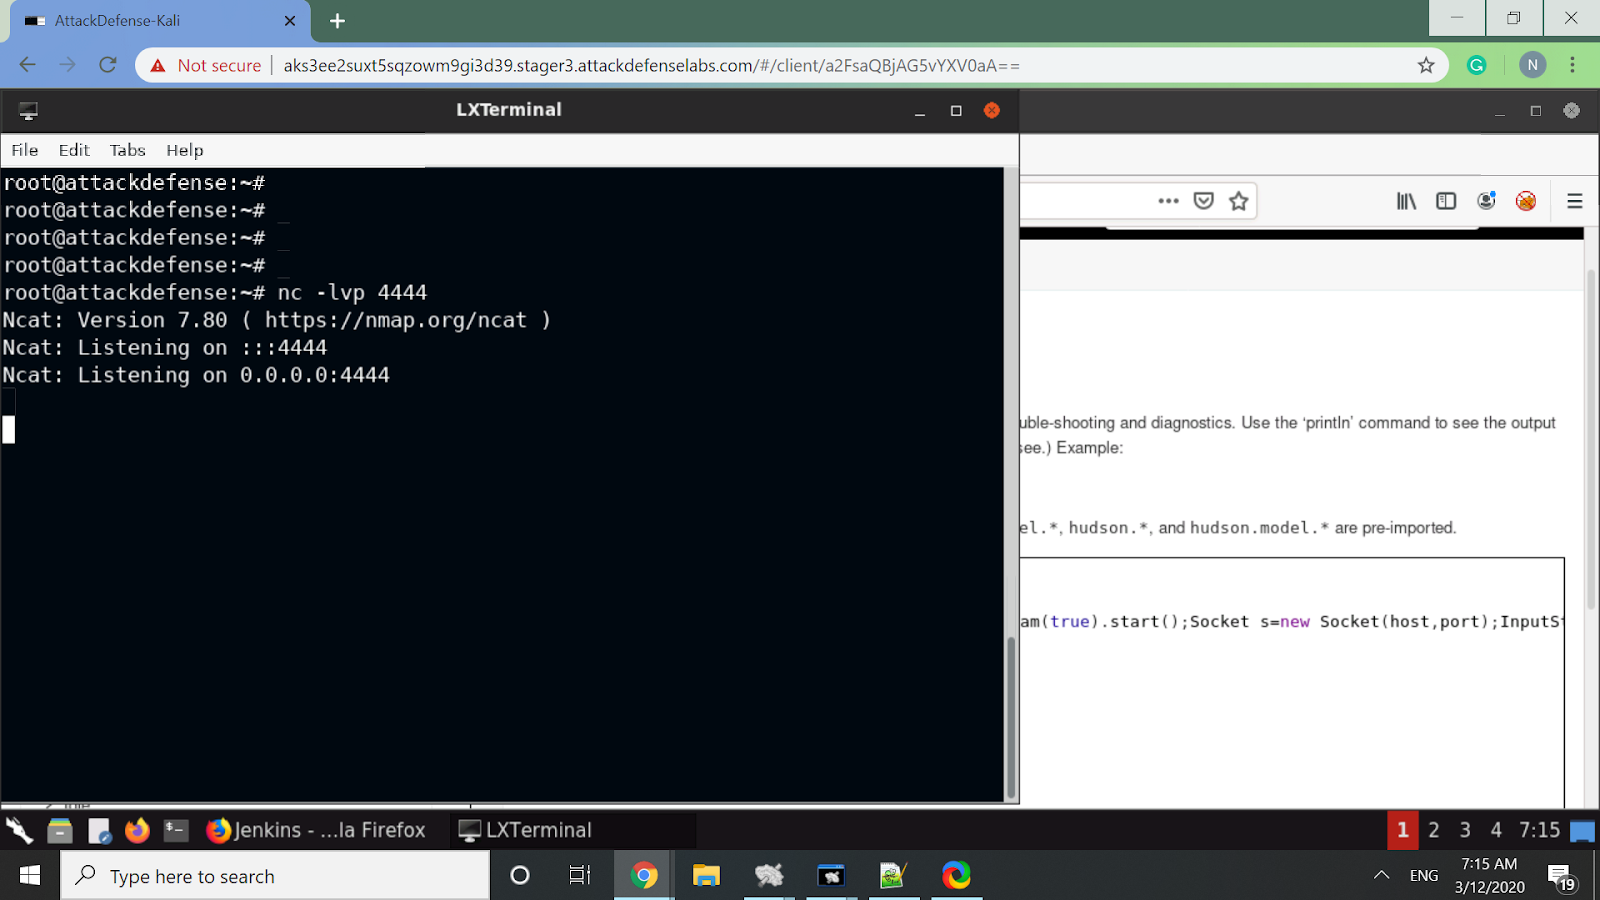Click the Not secure warning indicator
Image resolution: width=1600 pixels, height=900 pixels.
point(207,65)
